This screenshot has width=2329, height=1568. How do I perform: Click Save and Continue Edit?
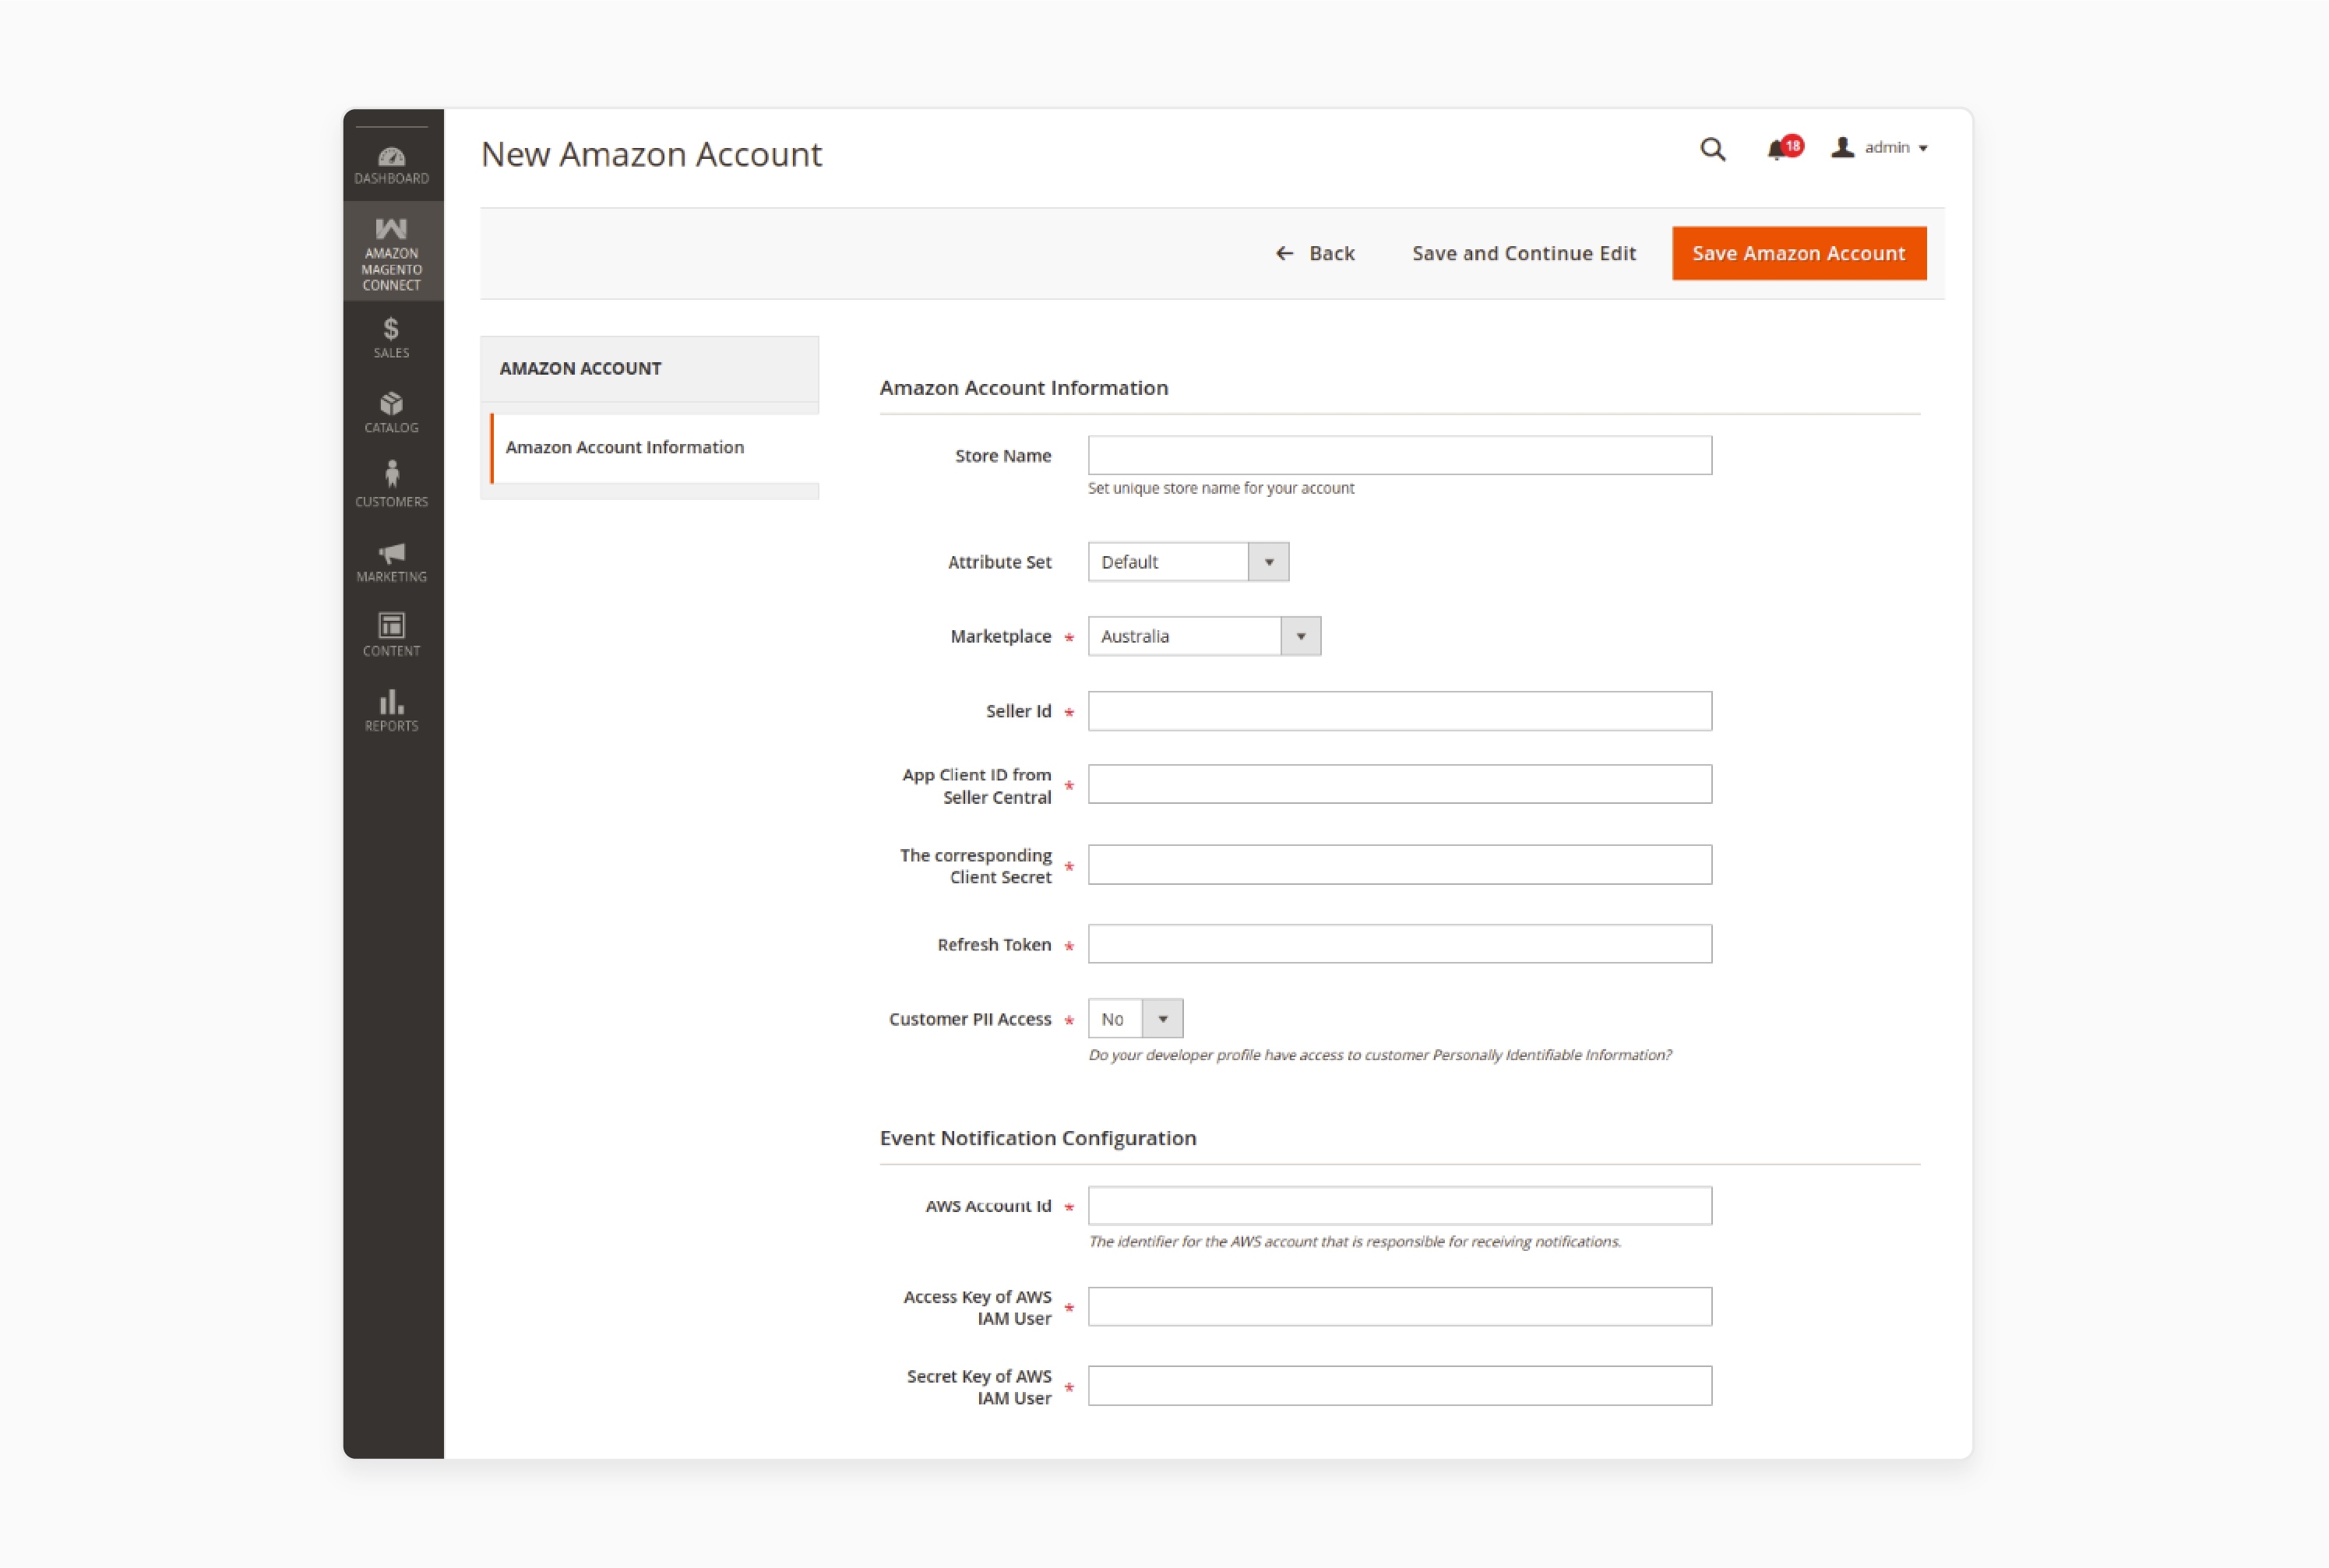1524,254
